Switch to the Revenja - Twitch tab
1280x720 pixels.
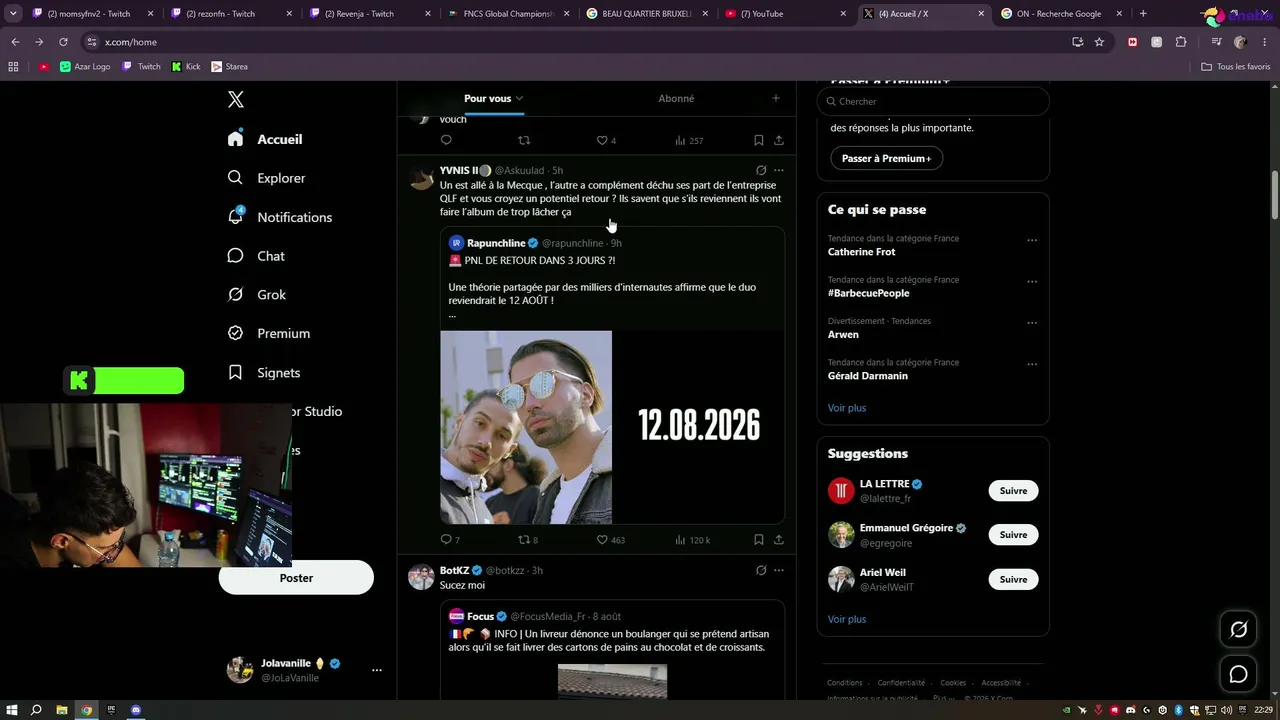[368, 14]
